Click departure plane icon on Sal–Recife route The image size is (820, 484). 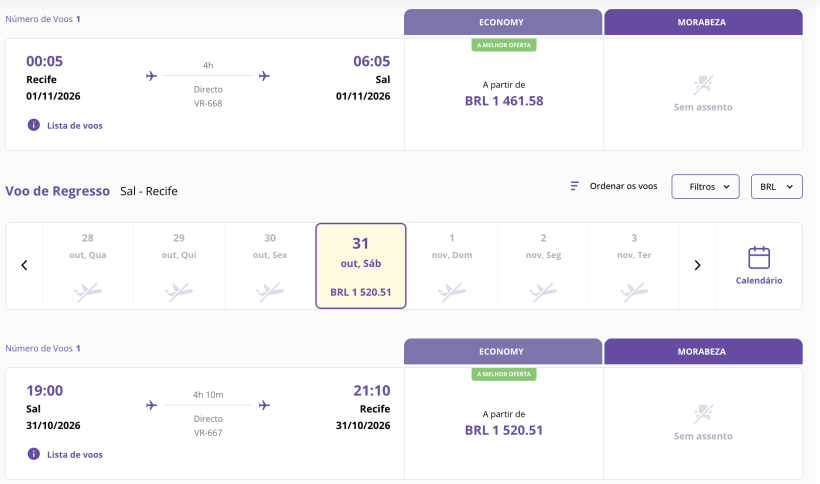coord(151,405)
